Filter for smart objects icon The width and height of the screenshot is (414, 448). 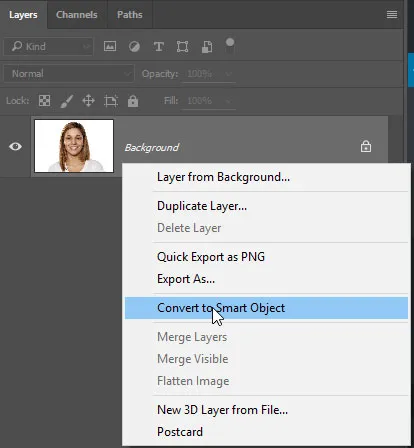click(207, 47)
